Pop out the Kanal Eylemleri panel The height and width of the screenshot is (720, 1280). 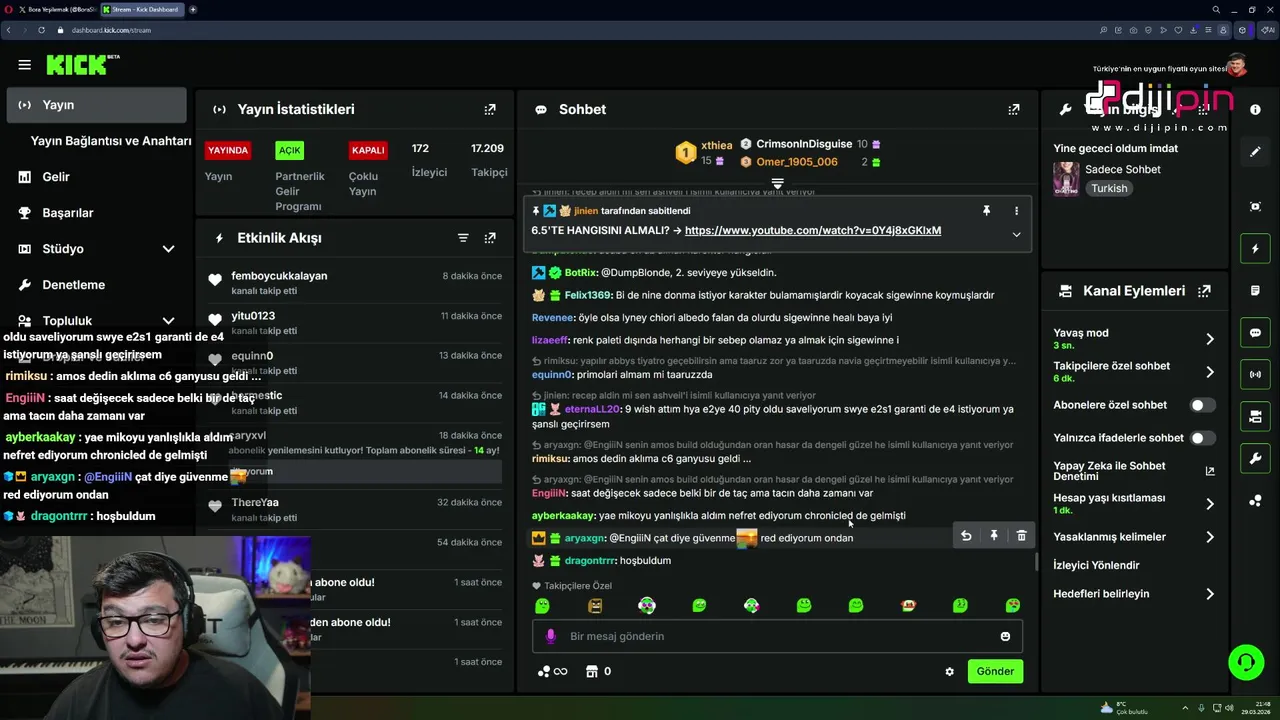(x=1204, y=291)
